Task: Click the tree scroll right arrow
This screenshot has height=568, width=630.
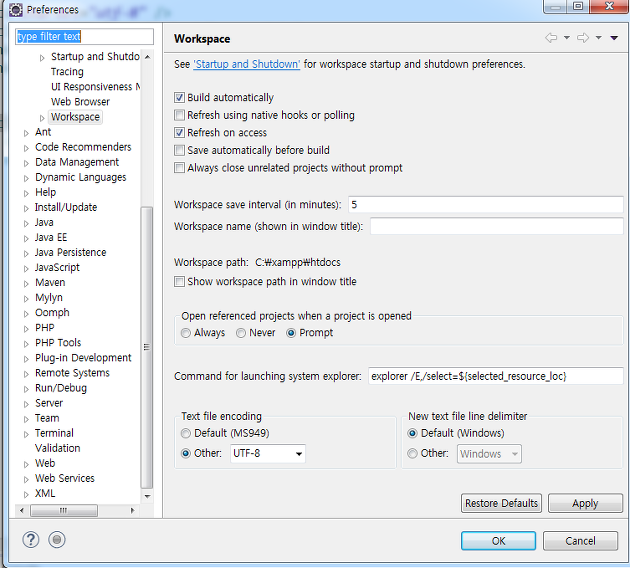Action: tap(132, 511)
